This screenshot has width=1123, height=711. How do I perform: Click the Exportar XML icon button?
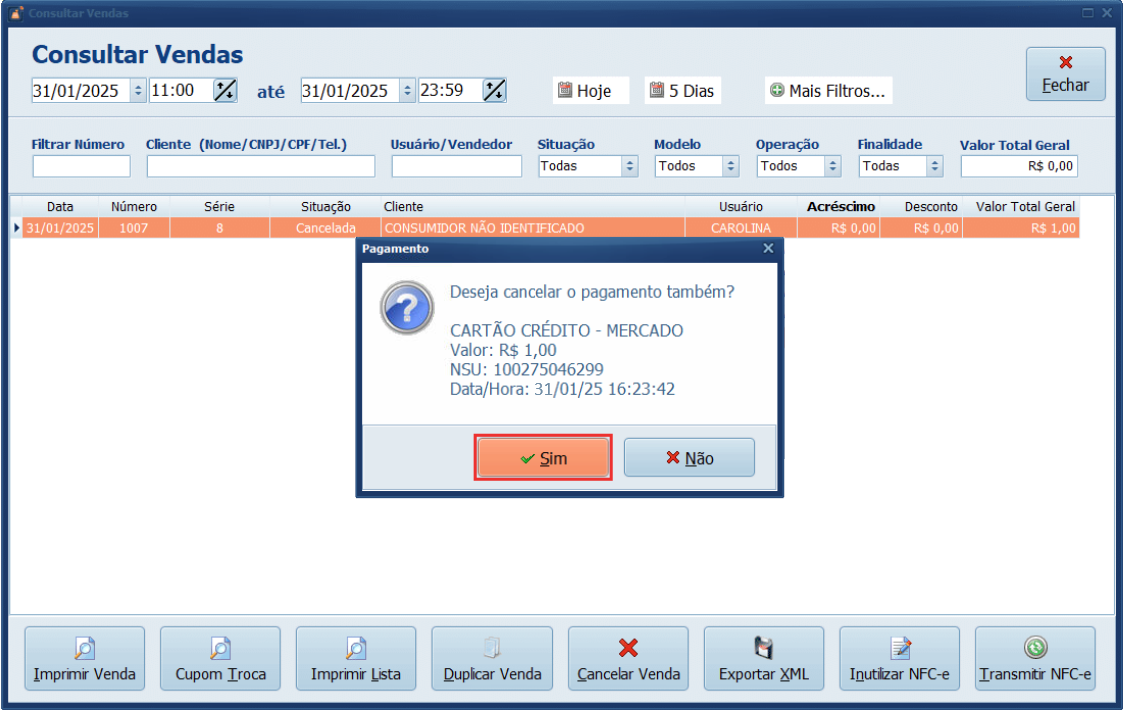(764, 649)
